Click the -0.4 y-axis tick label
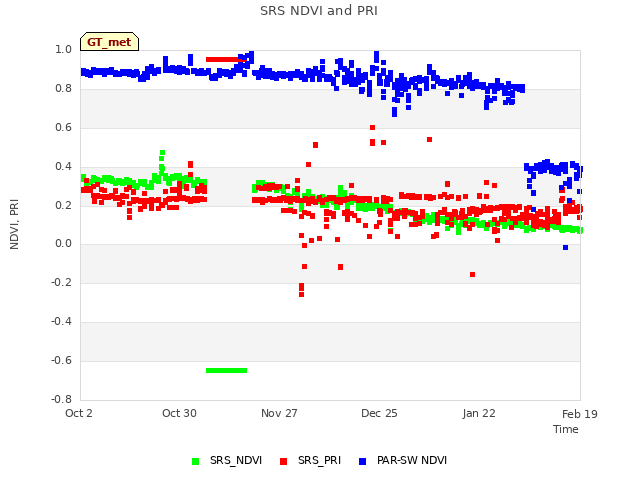Viewport: 640px width, 480px height. tap(61, 322)
